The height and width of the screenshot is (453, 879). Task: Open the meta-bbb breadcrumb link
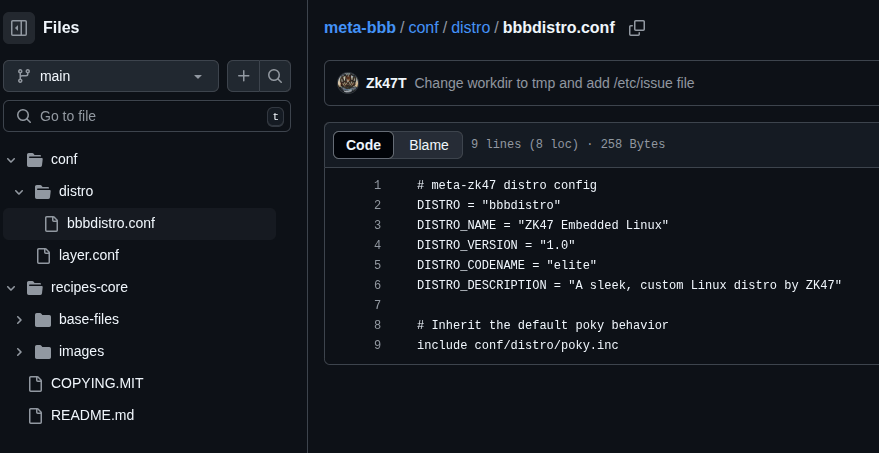click(359, 27)
